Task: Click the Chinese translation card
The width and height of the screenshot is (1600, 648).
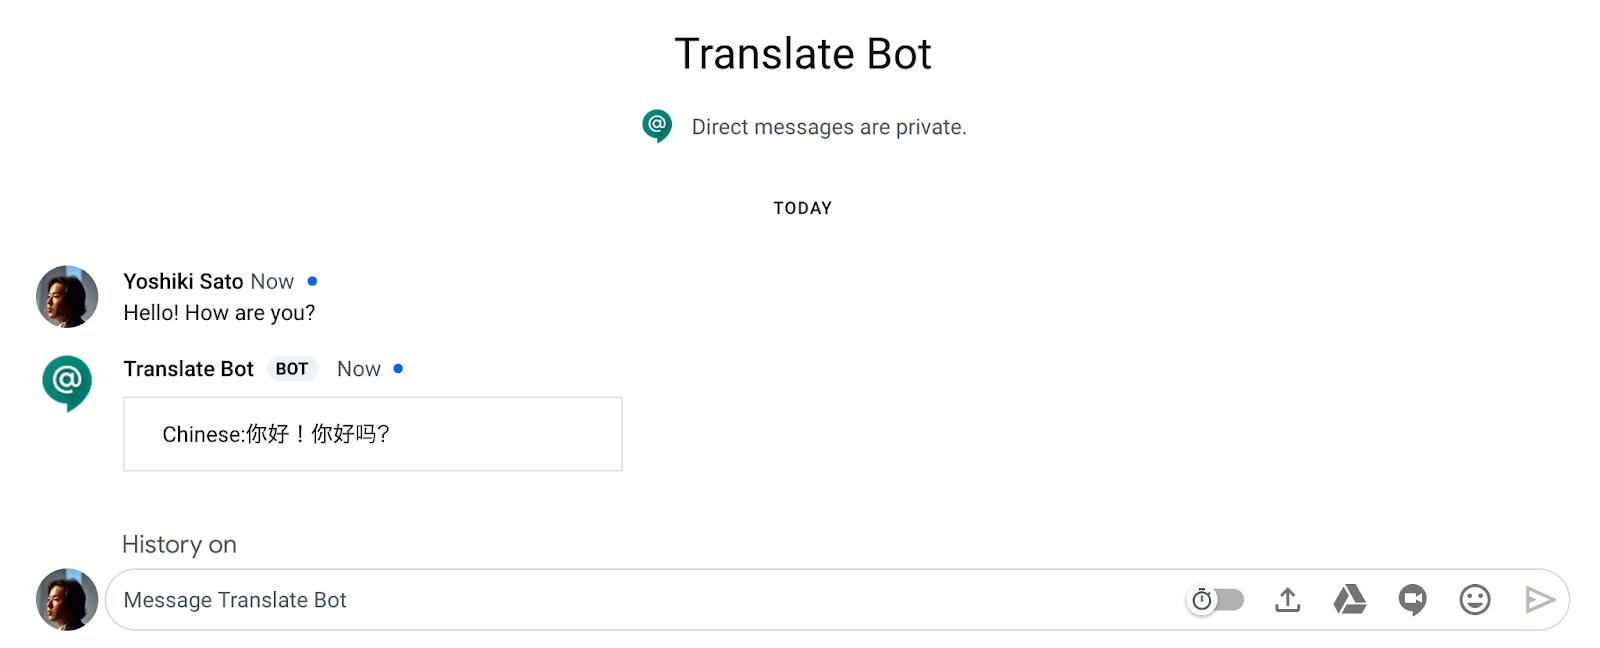Action: 372,434
